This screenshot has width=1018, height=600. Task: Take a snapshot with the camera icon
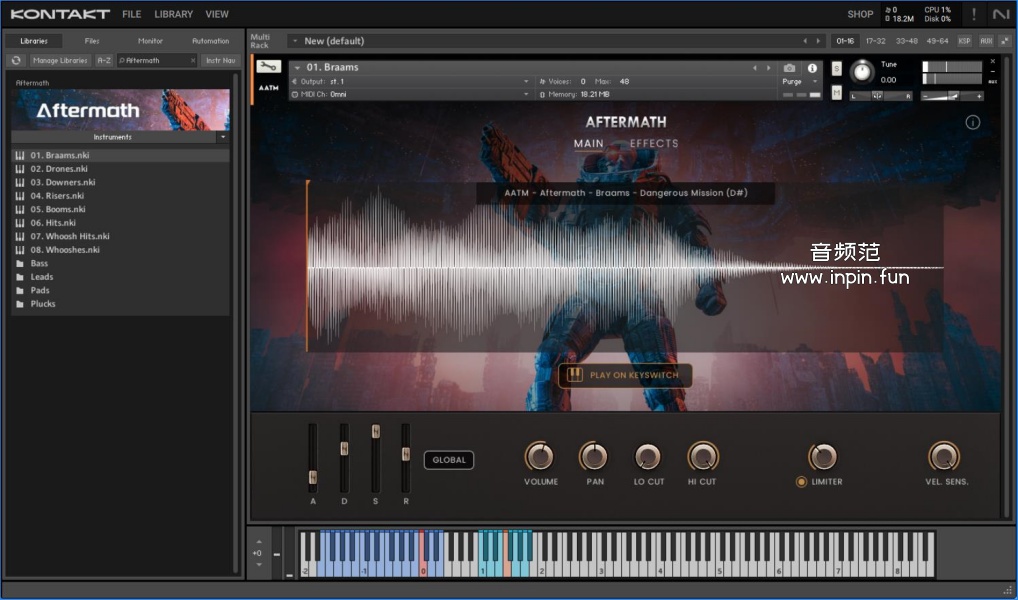click(x=789, y=68)
